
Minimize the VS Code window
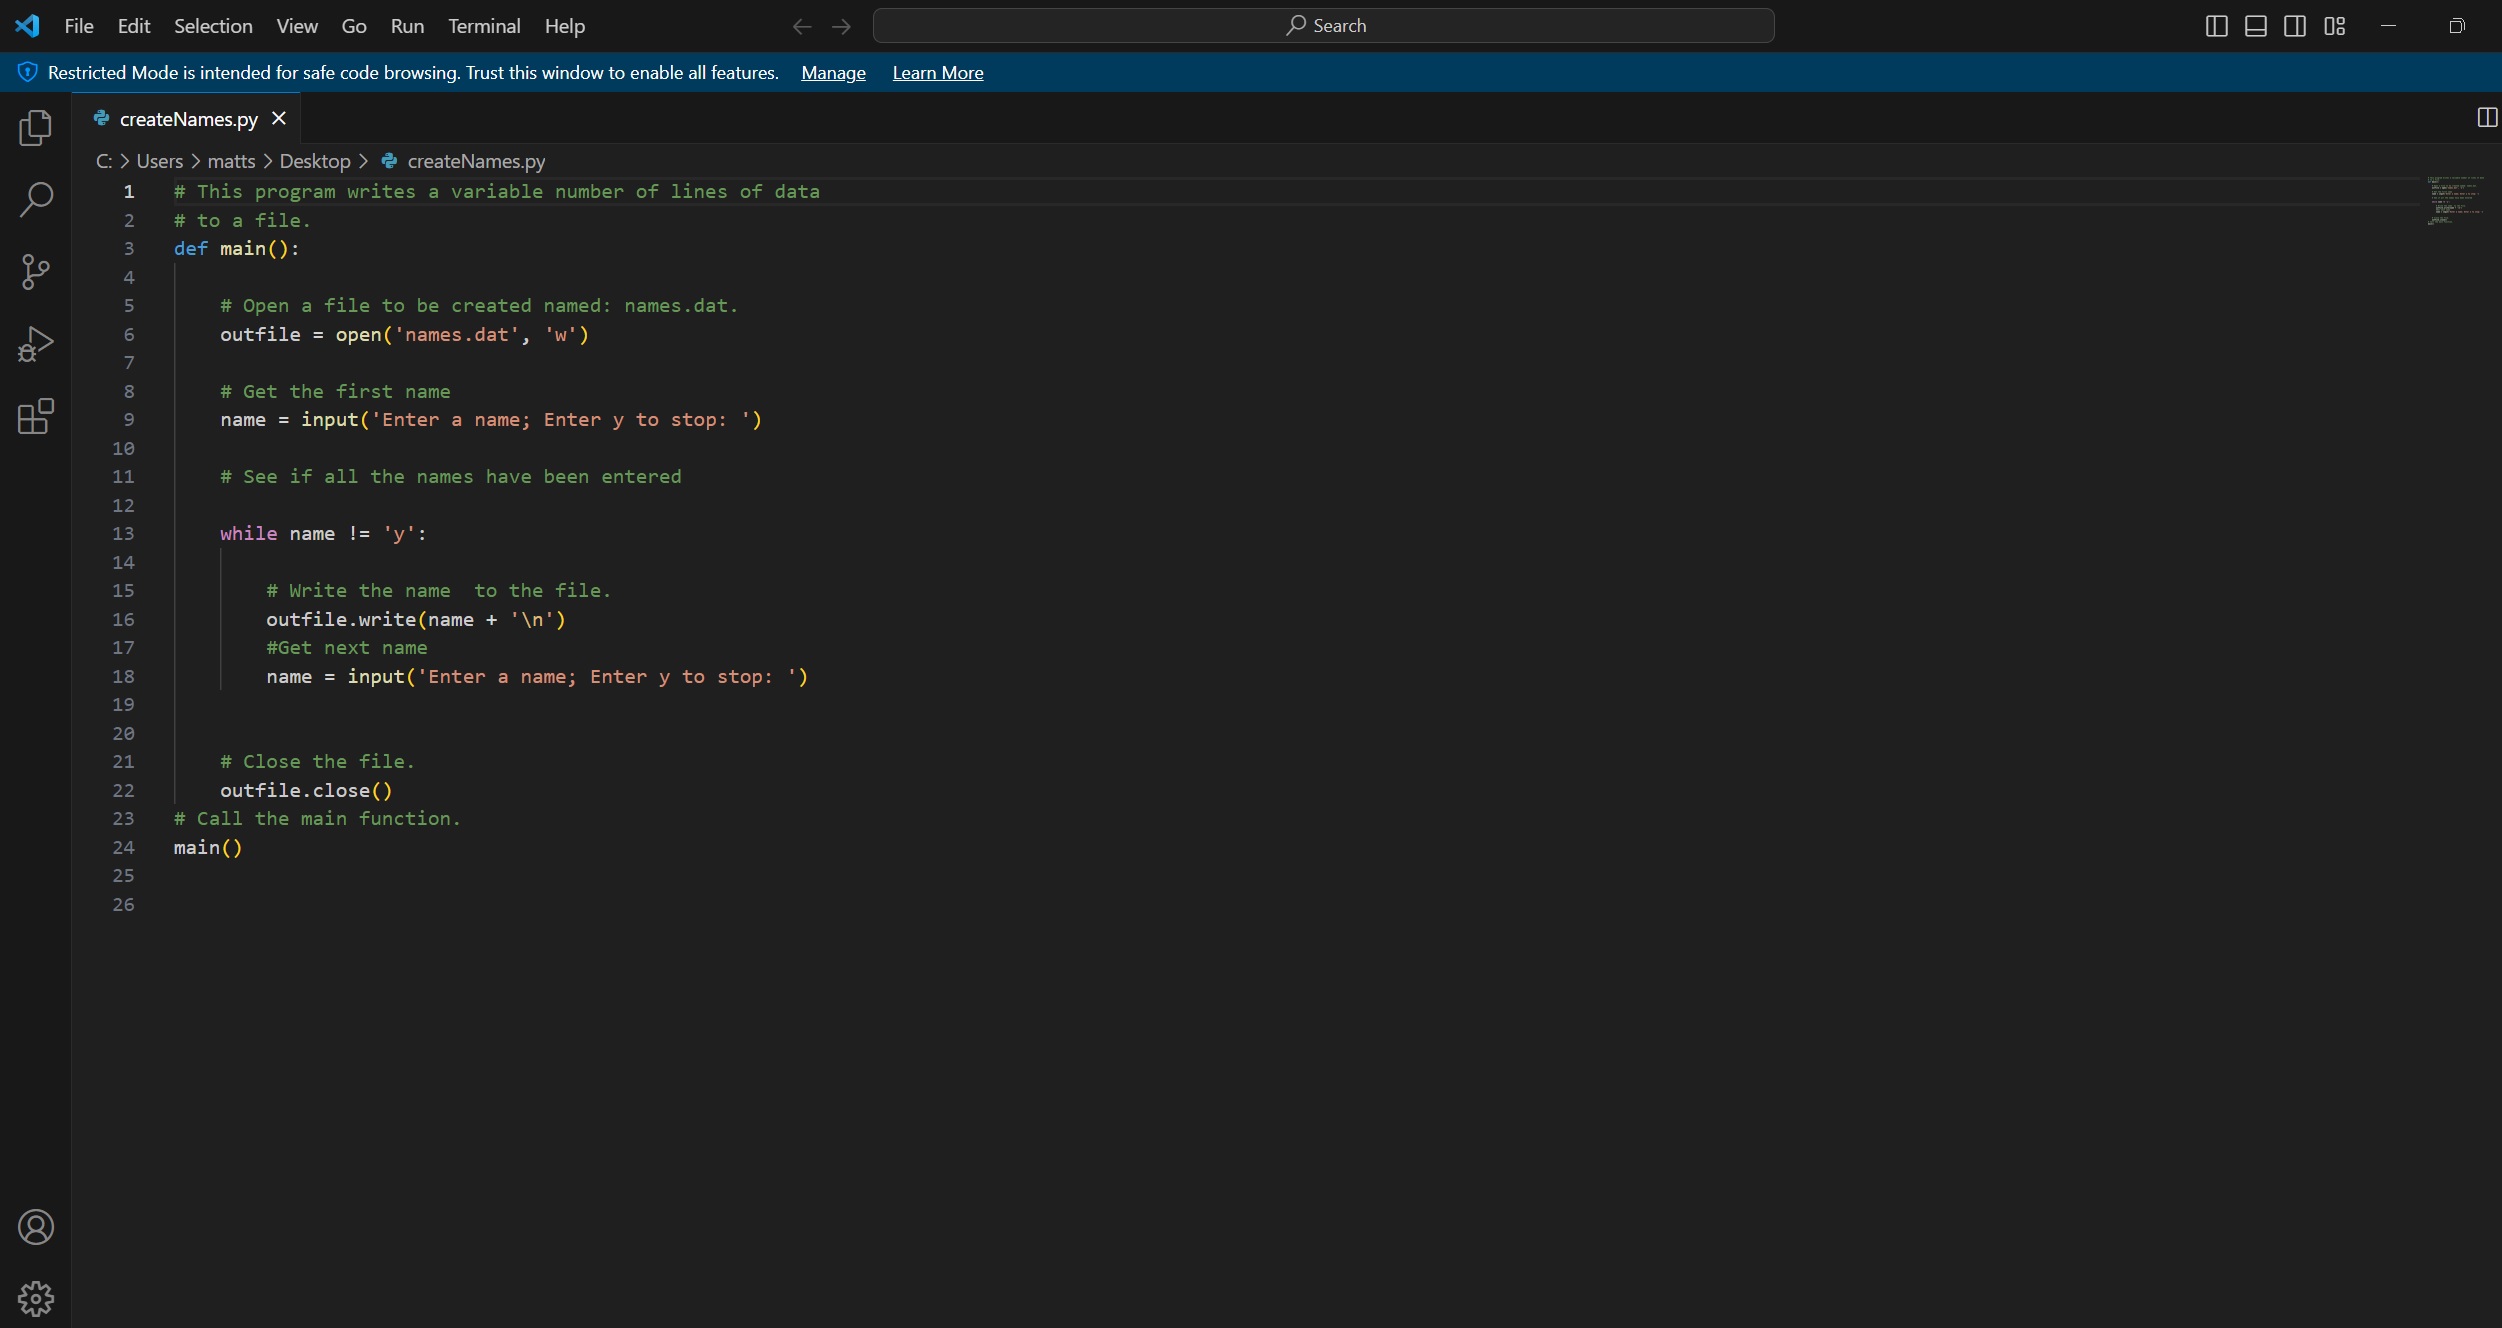[2388, 26]
